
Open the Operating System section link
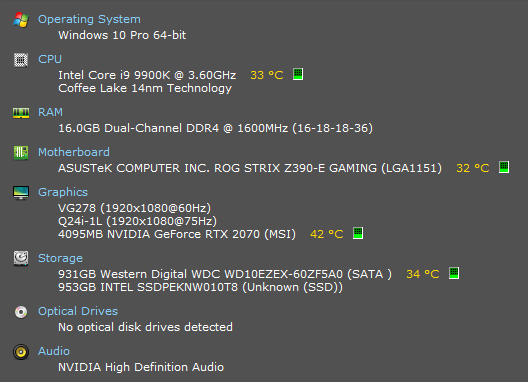[x=89, y=19]
